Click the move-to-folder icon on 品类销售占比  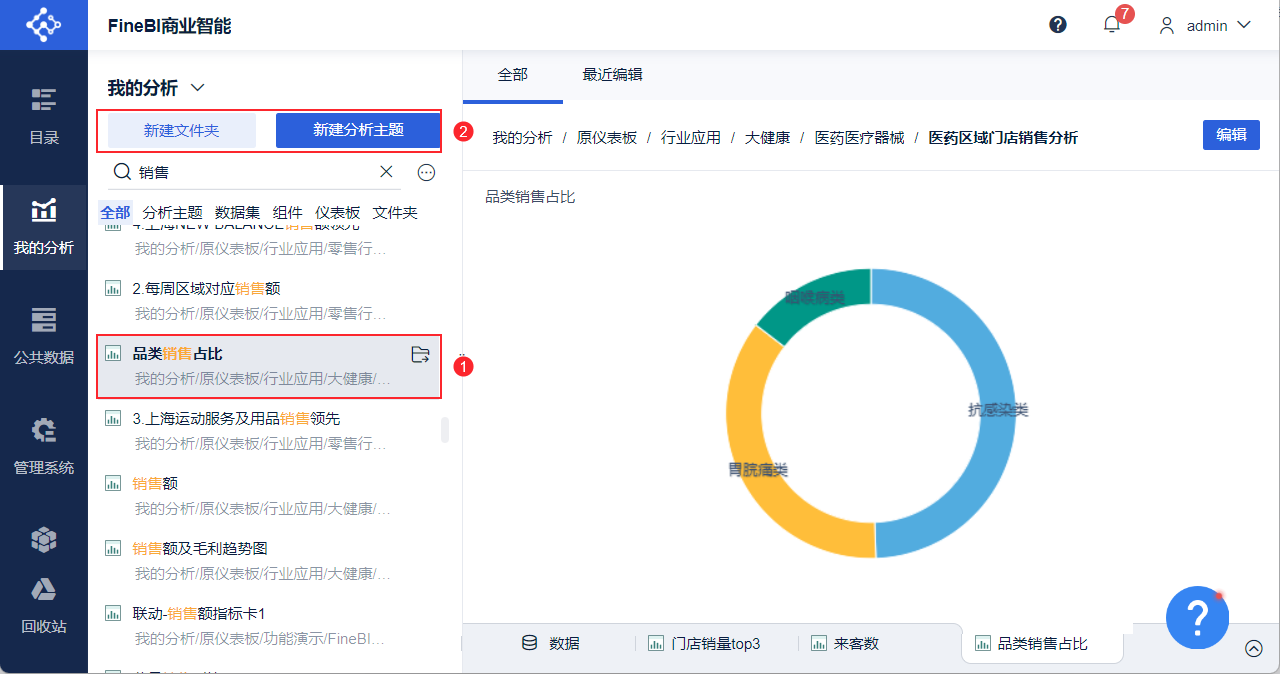point(420,354)
